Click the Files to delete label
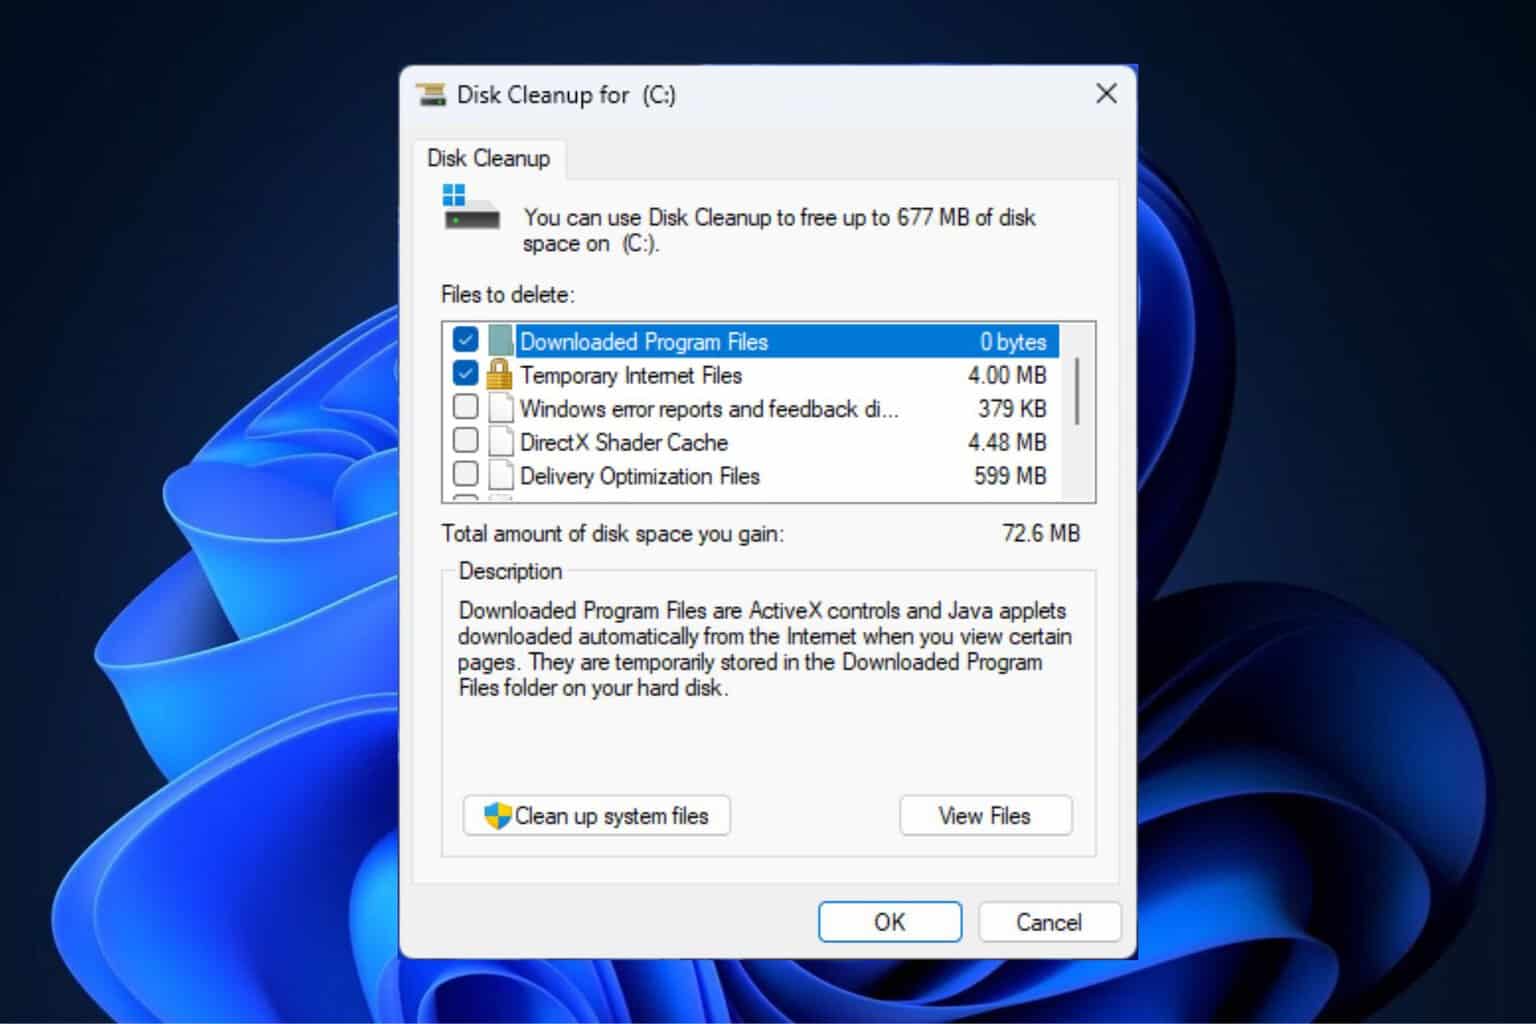1536x1024 pixels. point(508,295)
